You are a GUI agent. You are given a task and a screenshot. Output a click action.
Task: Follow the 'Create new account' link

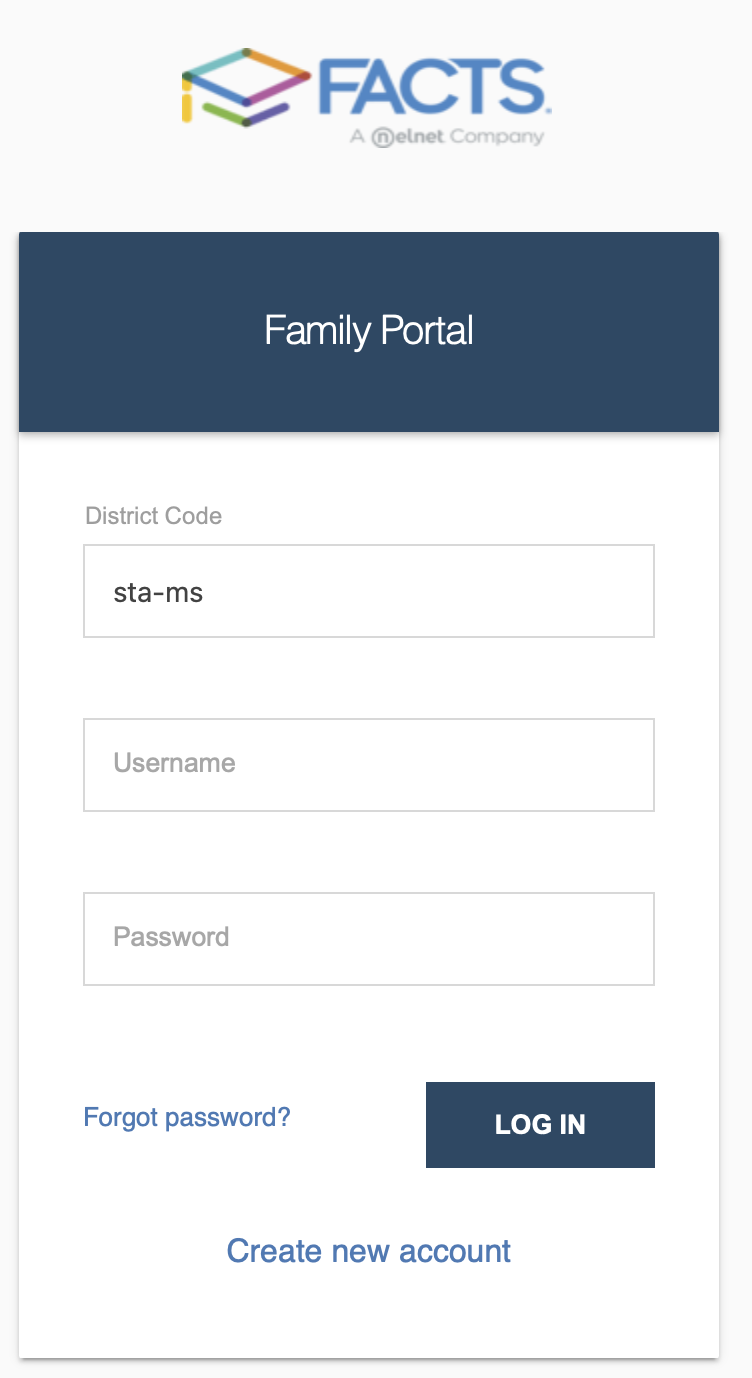(x=369, y=1251)
